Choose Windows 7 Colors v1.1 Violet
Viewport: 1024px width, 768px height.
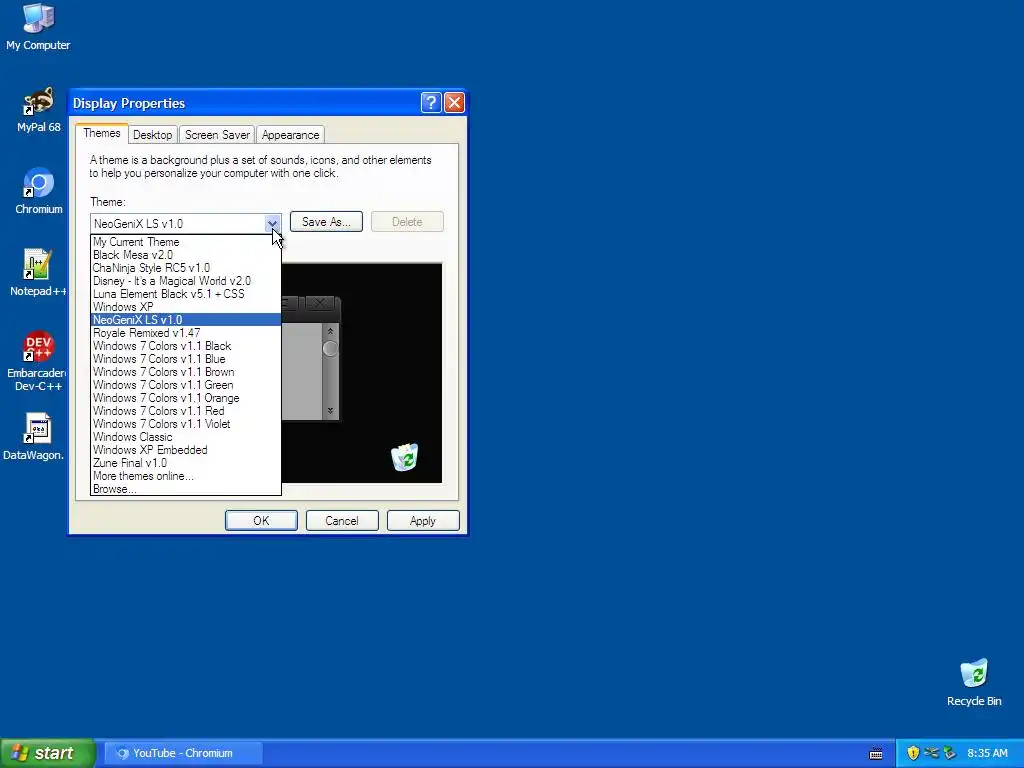185,424
